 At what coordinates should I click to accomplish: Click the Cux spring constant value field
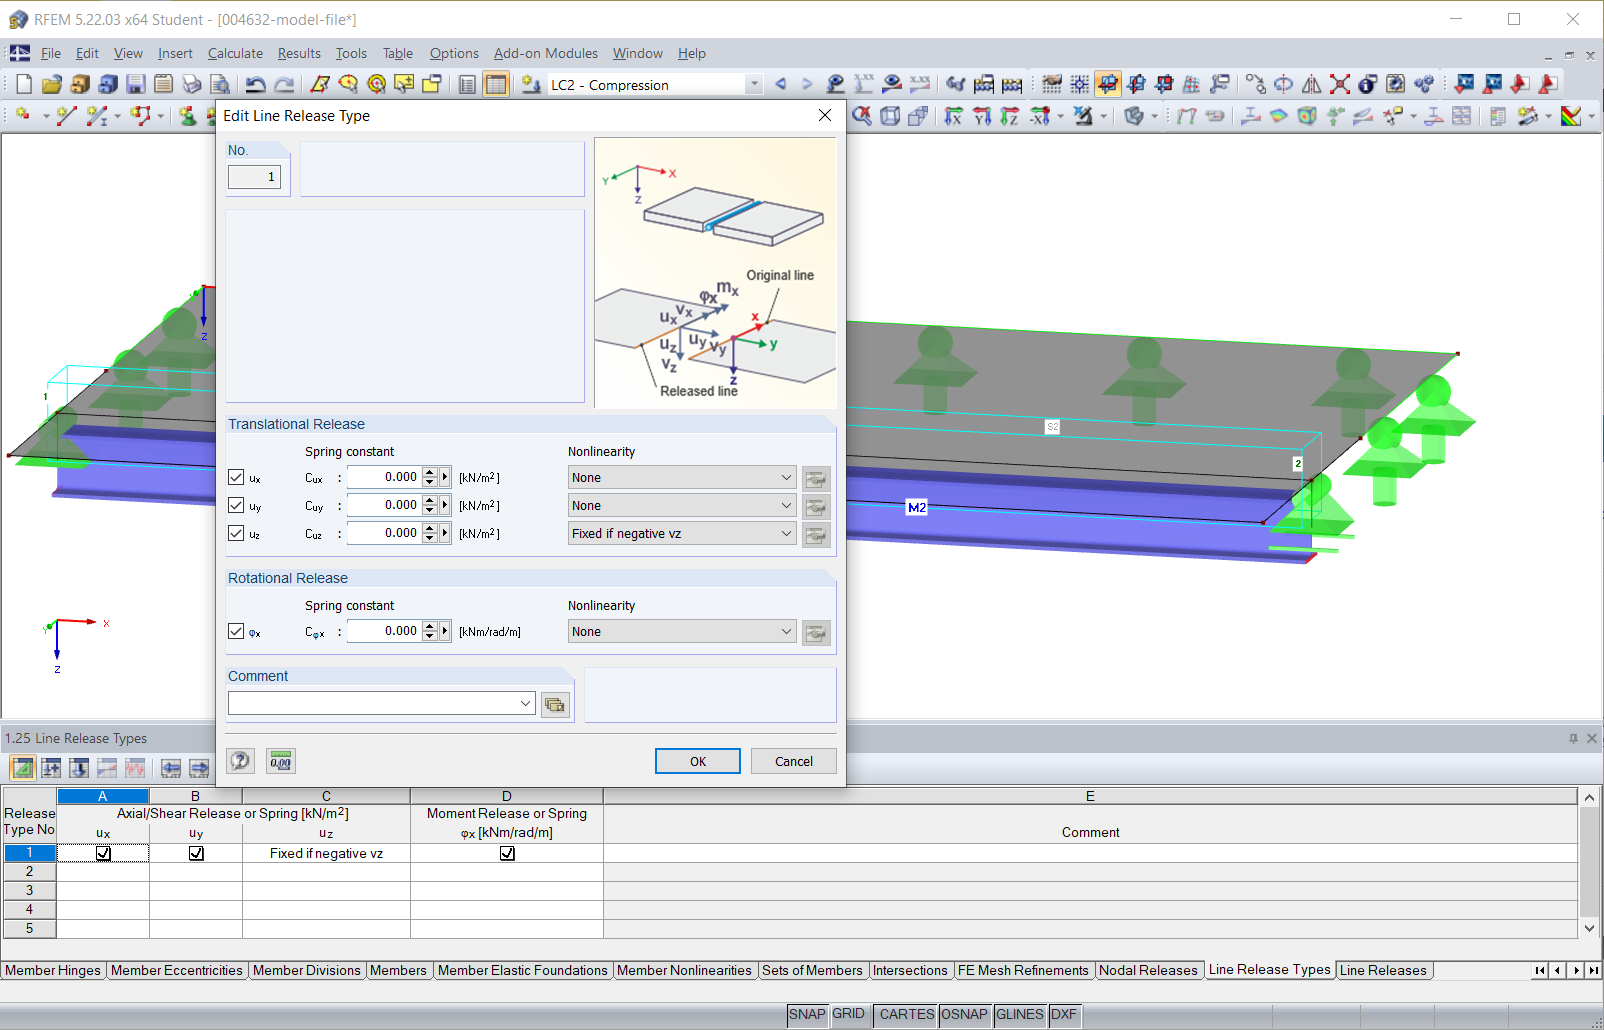[384, 477]
